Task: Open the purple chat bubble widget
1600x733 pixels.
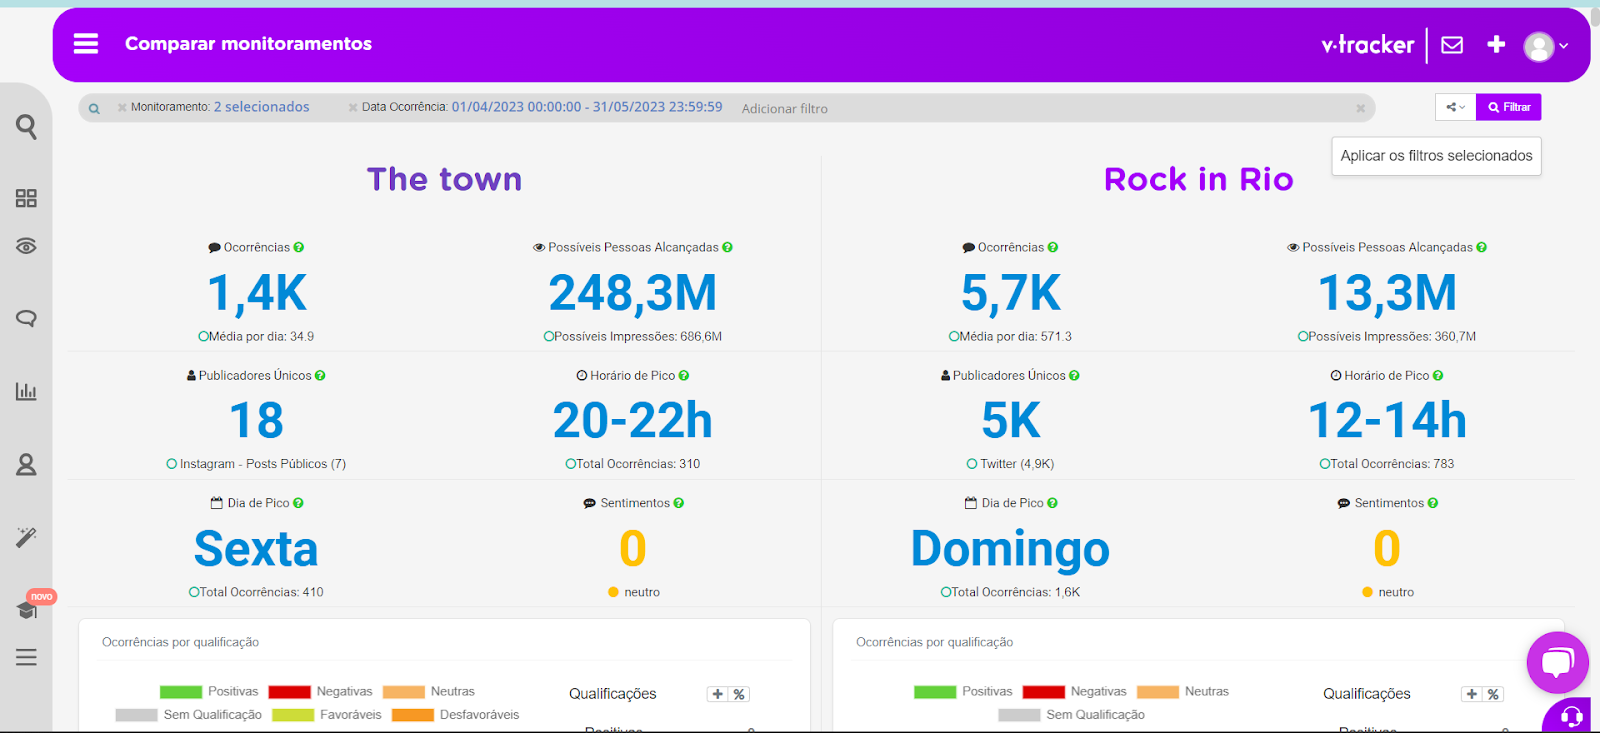Action: click(x=1558, y=662)
